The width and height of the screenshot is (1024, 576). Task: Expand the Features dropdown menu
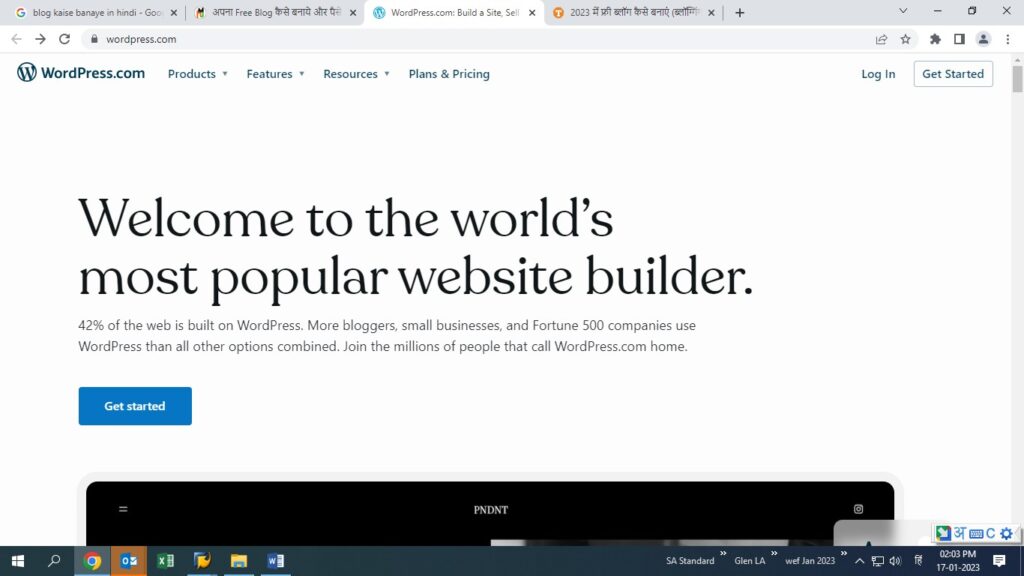275,74
